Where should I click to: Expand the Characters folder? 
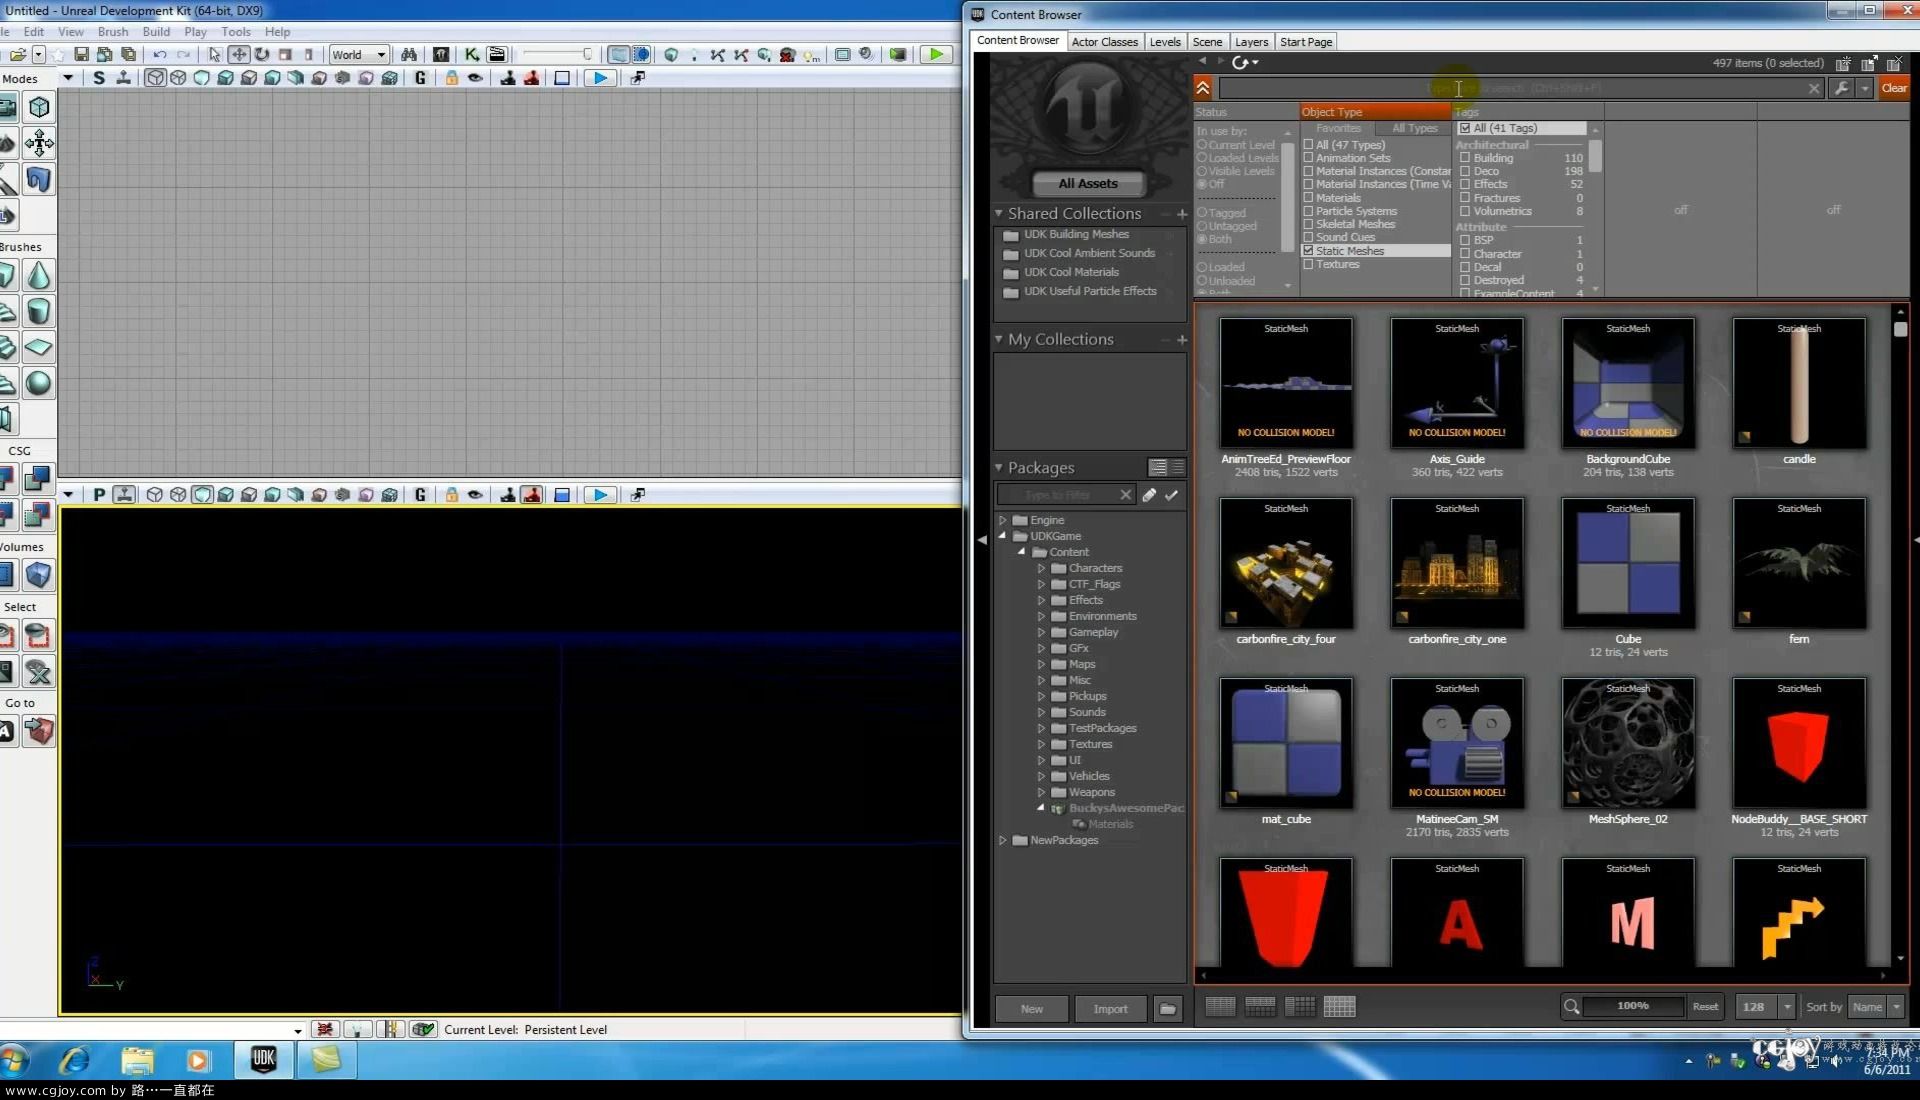pos(1041,568)
